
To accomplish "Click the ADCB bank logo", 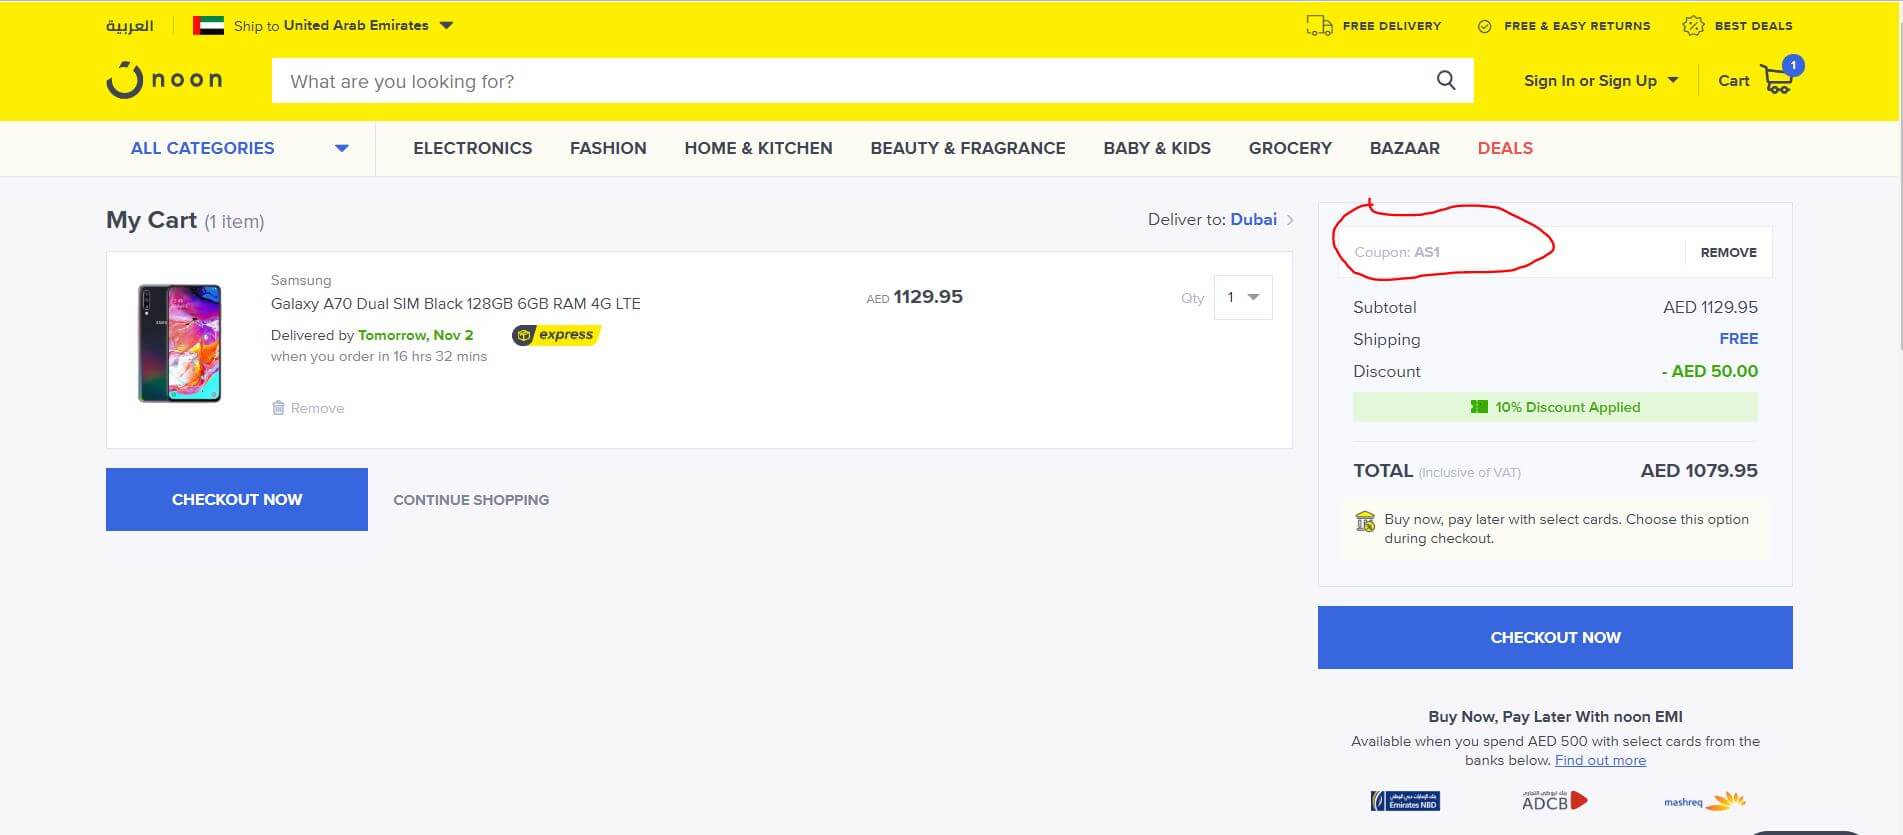I will tap(1554, 800).
